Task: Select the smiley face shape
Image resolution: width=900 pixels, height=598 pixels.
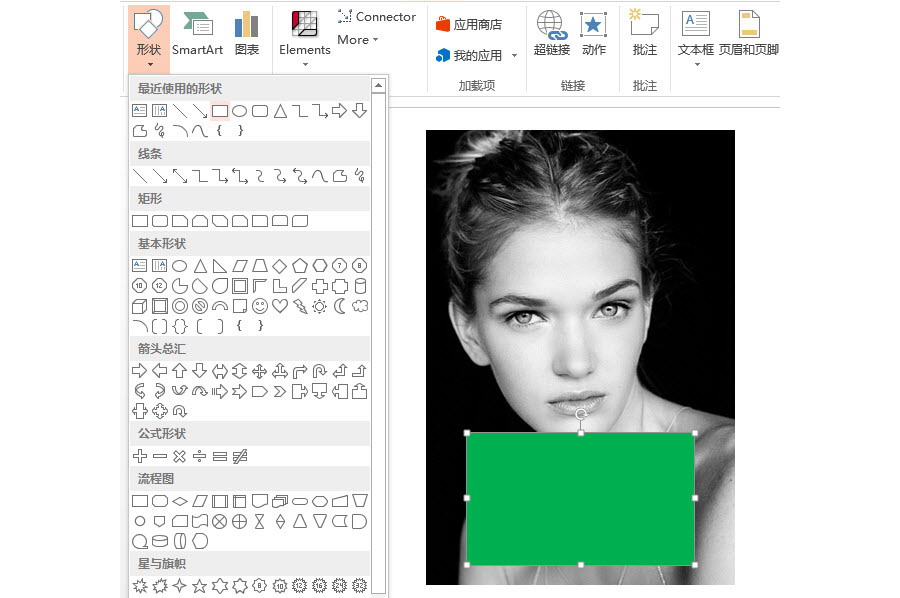Action: coord(259,306)
